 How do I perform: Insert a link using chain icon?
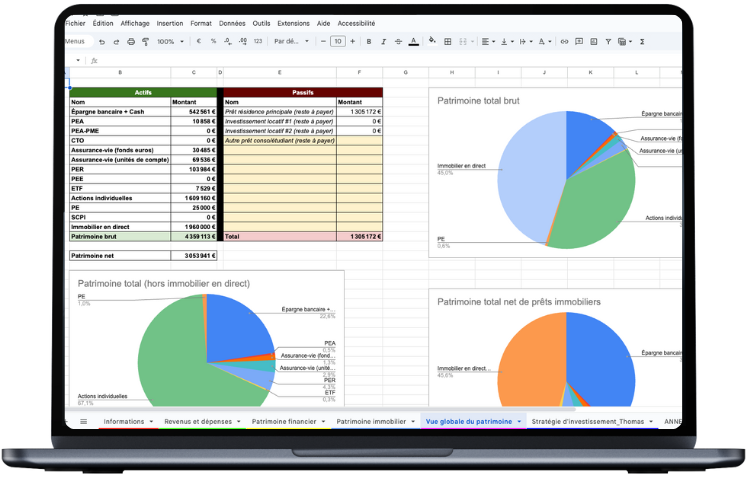point(564,41)
